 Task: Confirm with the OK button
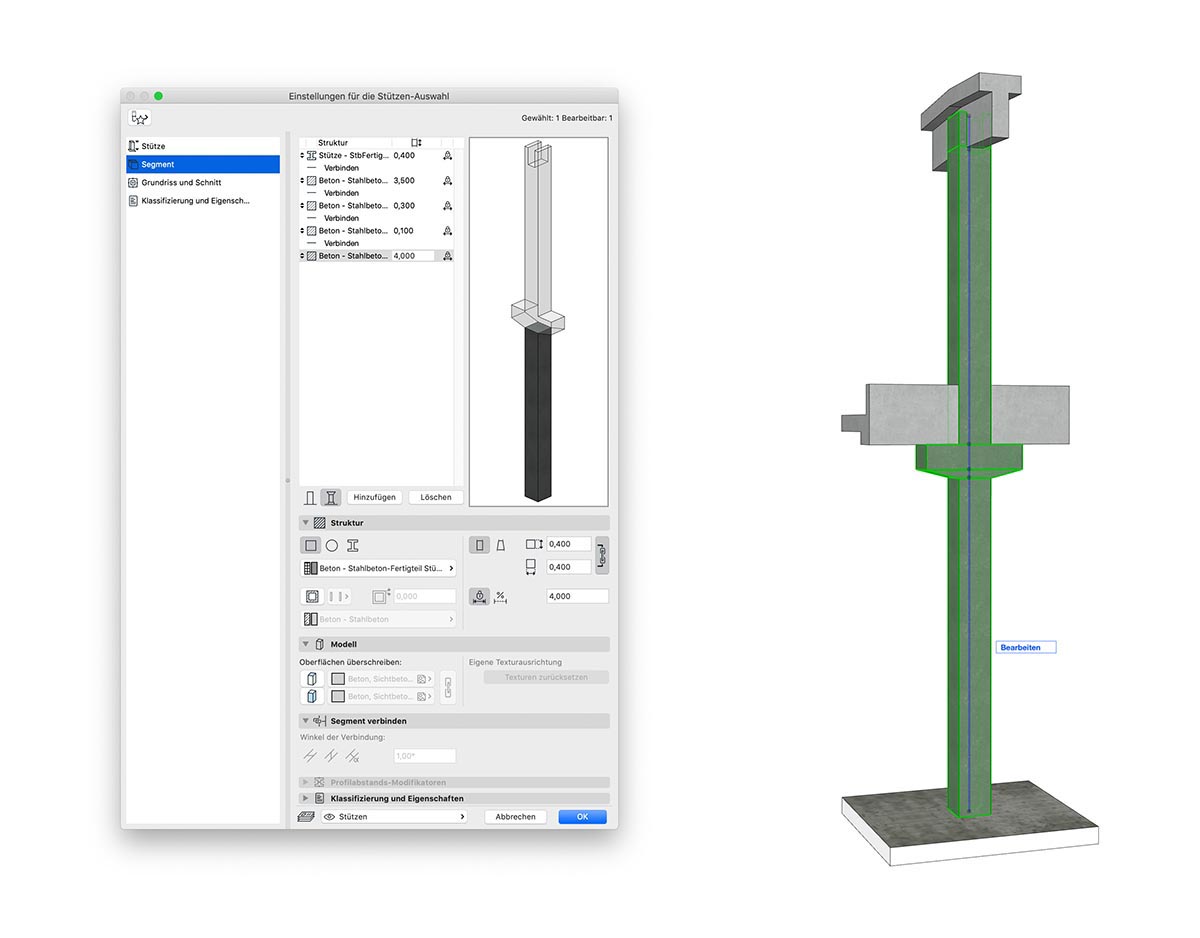tap(582, 817)
